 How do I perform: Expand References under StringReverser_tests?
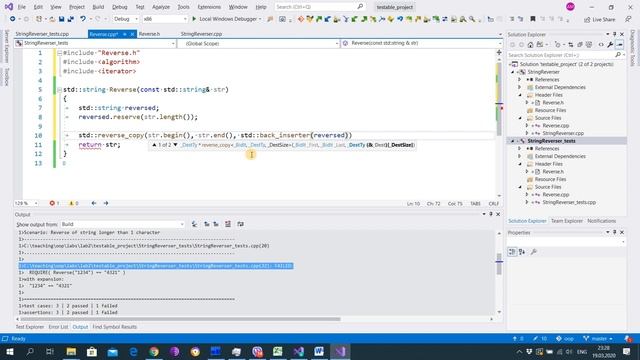tap(520, 149)
